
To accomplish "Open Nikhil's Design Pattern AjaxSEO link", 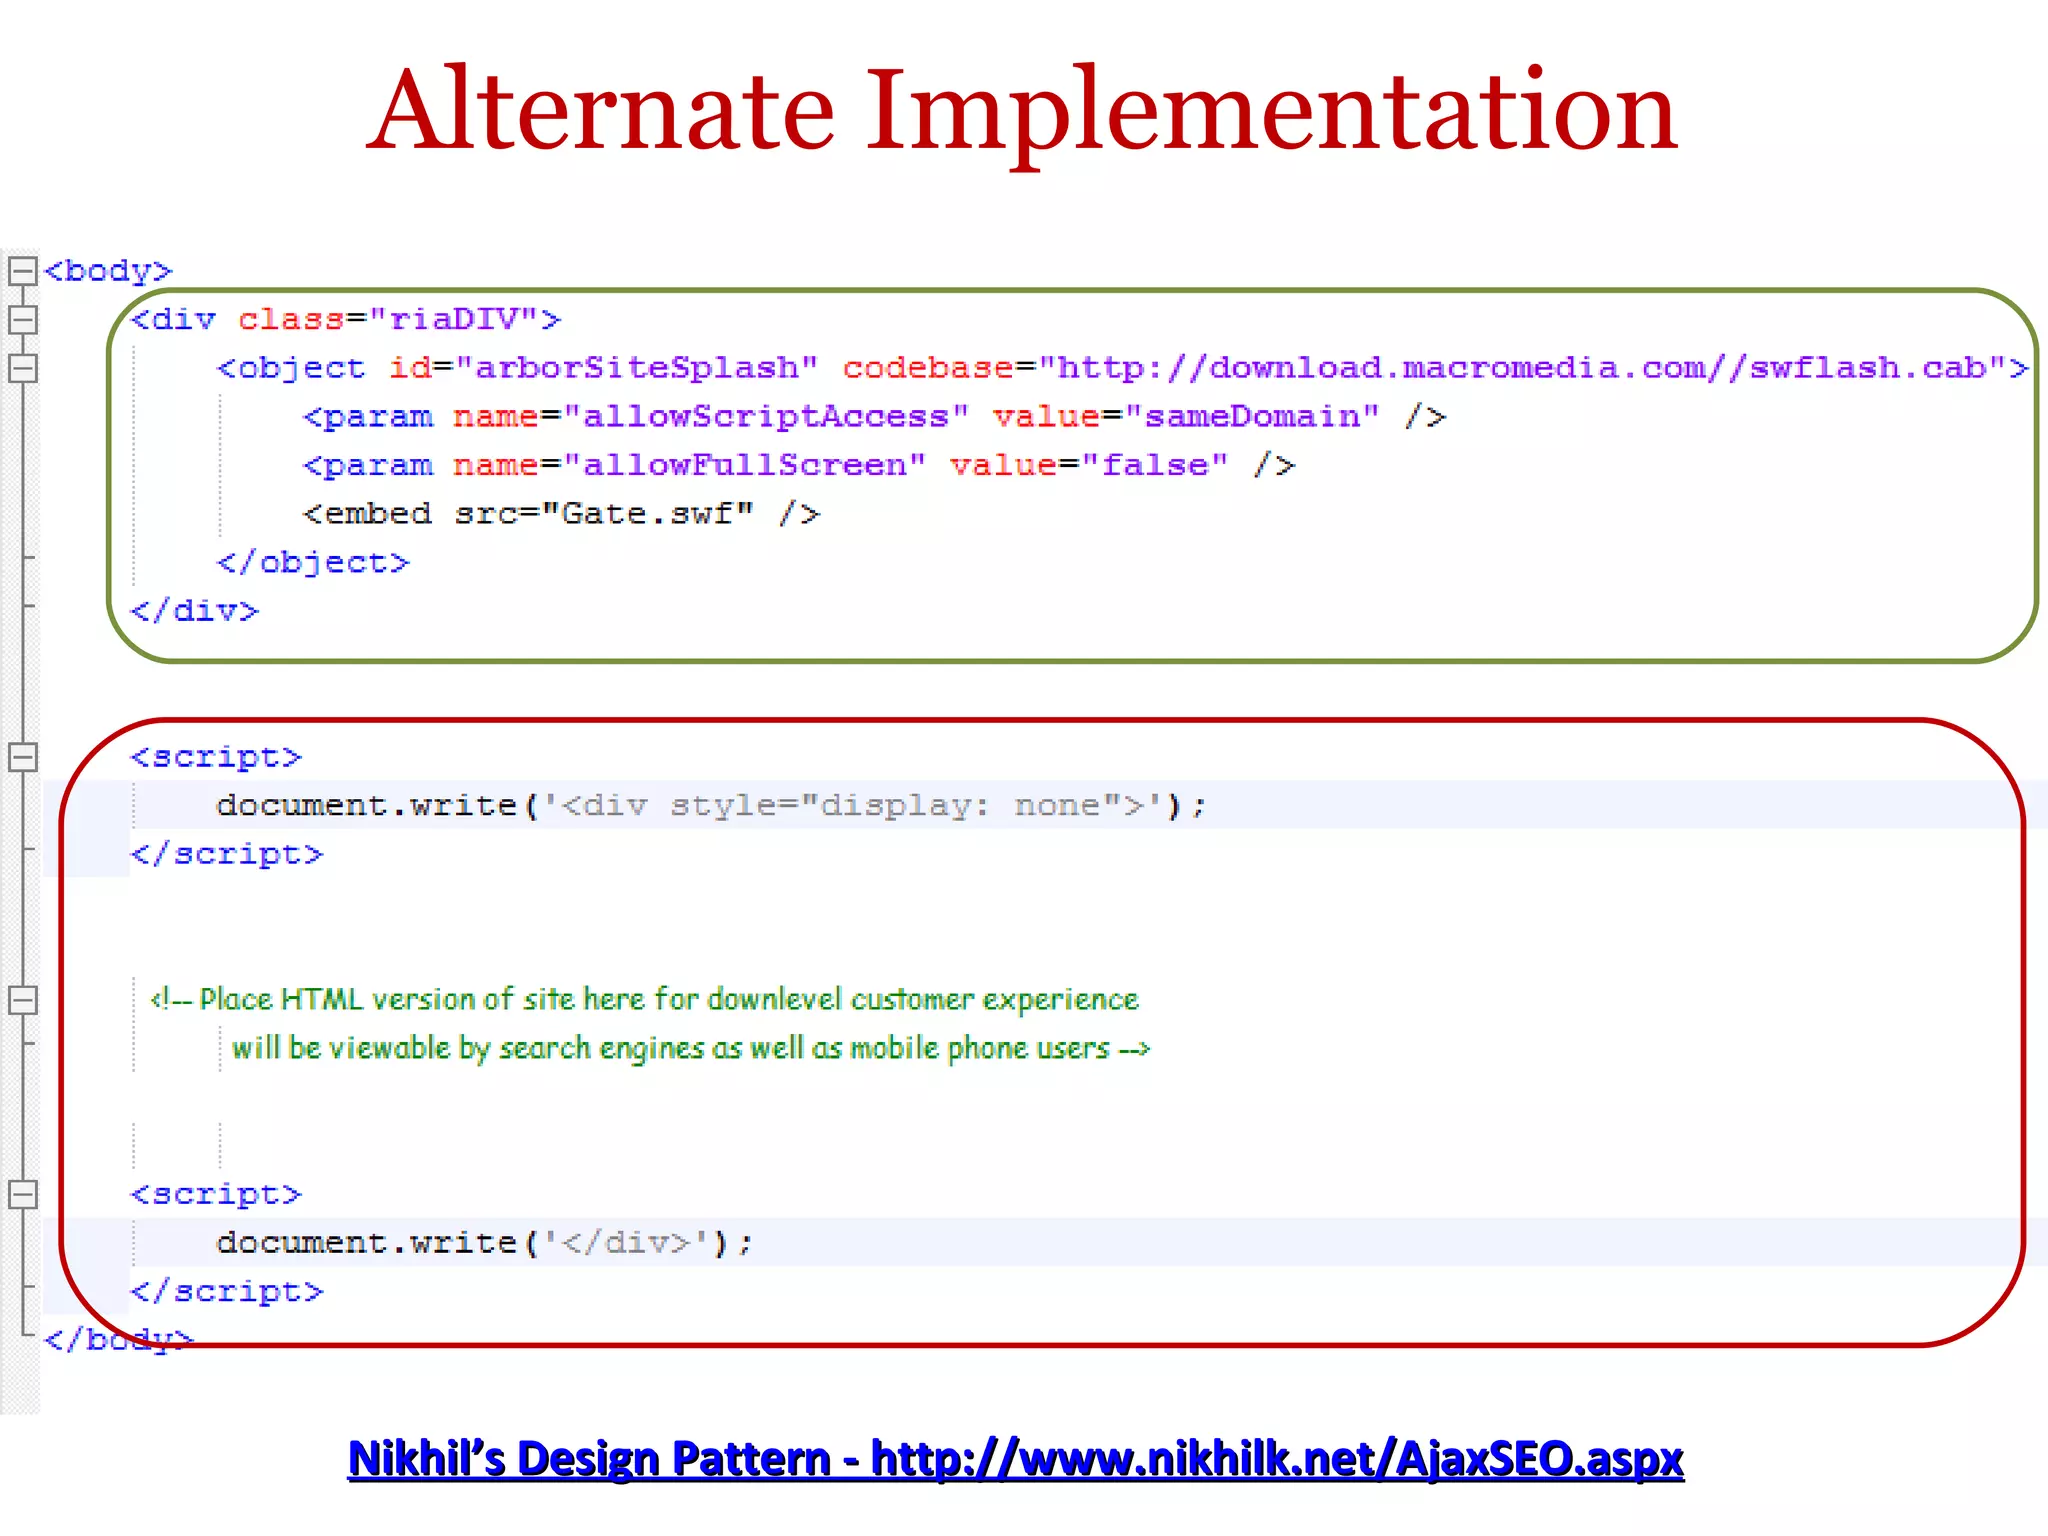I will 1016,1459.
